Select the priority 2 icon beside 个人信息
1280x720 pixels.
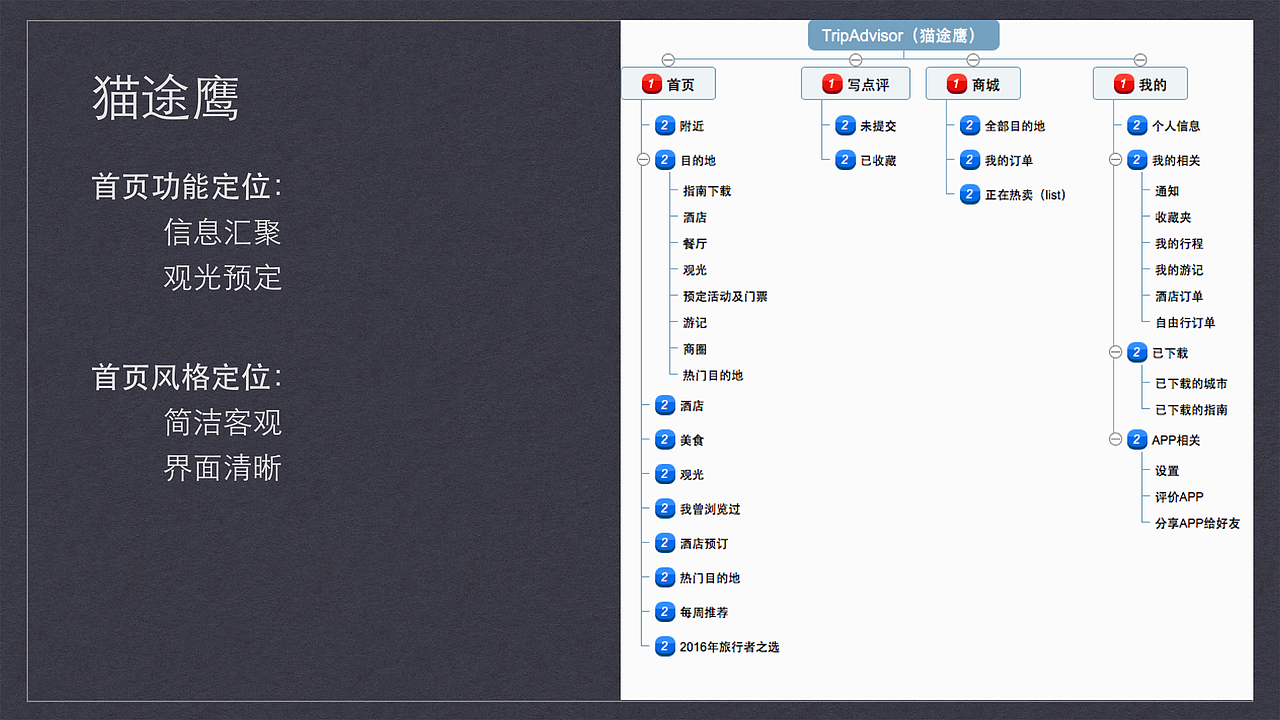pyautogui.click(x=1137, y=126)
